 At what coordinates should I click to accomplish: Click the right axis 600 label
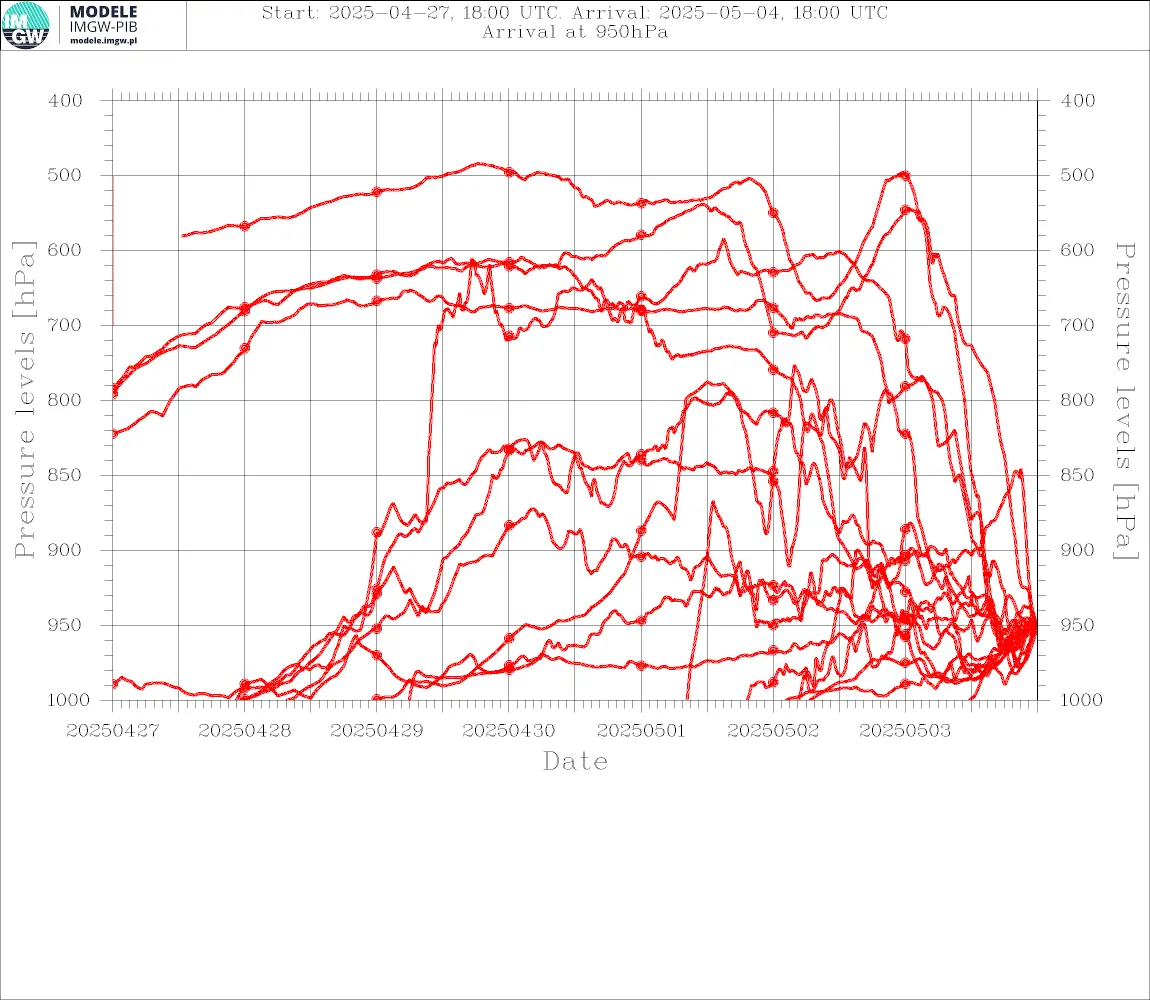[1077, 250]
